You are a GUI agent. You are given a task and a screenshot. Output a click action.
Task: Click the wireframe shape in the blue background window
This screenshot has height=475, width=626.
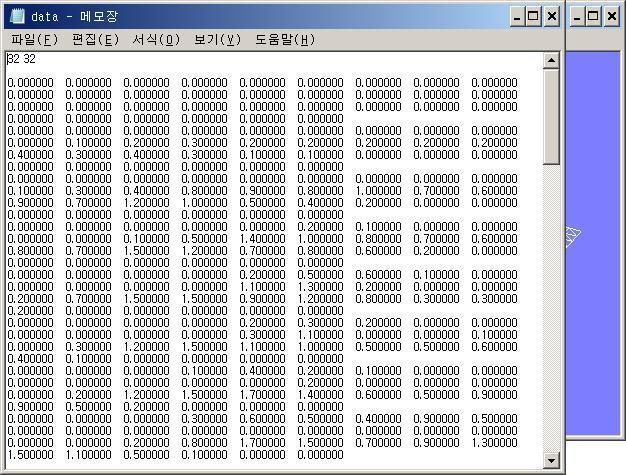click(573, 236)
